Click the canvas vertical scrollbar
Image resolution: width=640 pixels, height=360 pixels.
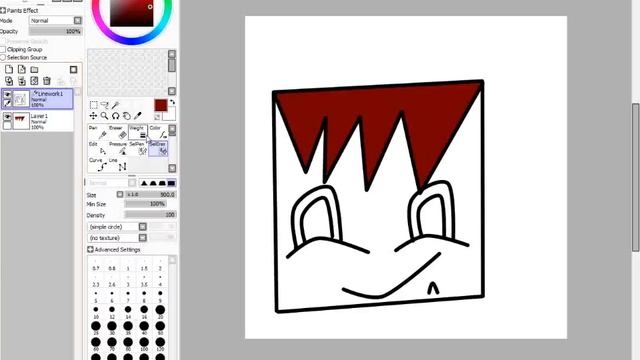[x=636, y=178]
